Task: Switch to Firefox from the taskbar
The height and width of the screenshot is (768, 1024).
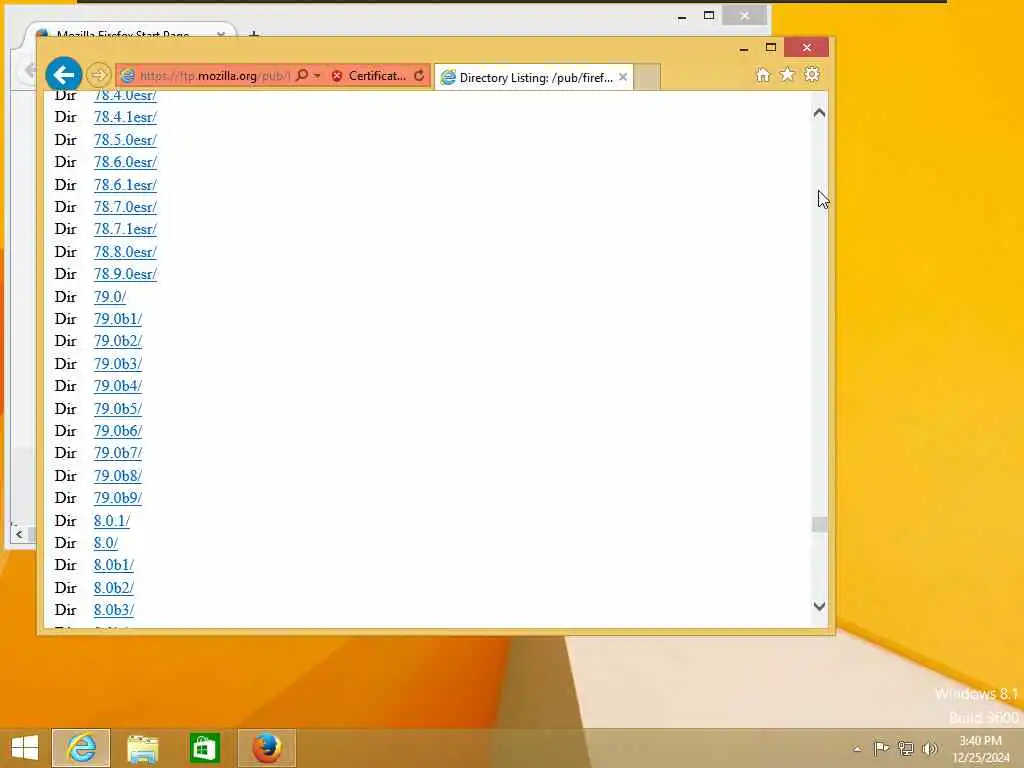Action: 266,748
